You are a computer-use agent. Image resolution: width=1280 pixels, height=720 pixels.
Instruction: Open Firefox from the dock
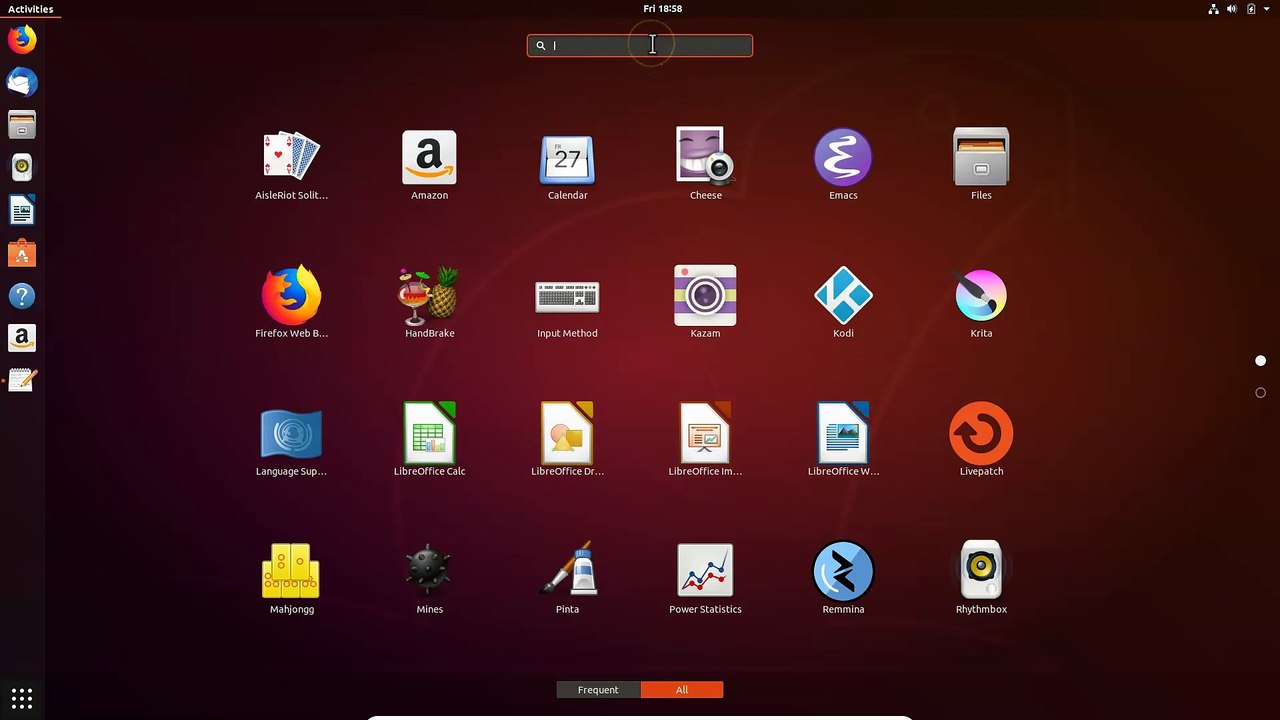pos(22,39)
